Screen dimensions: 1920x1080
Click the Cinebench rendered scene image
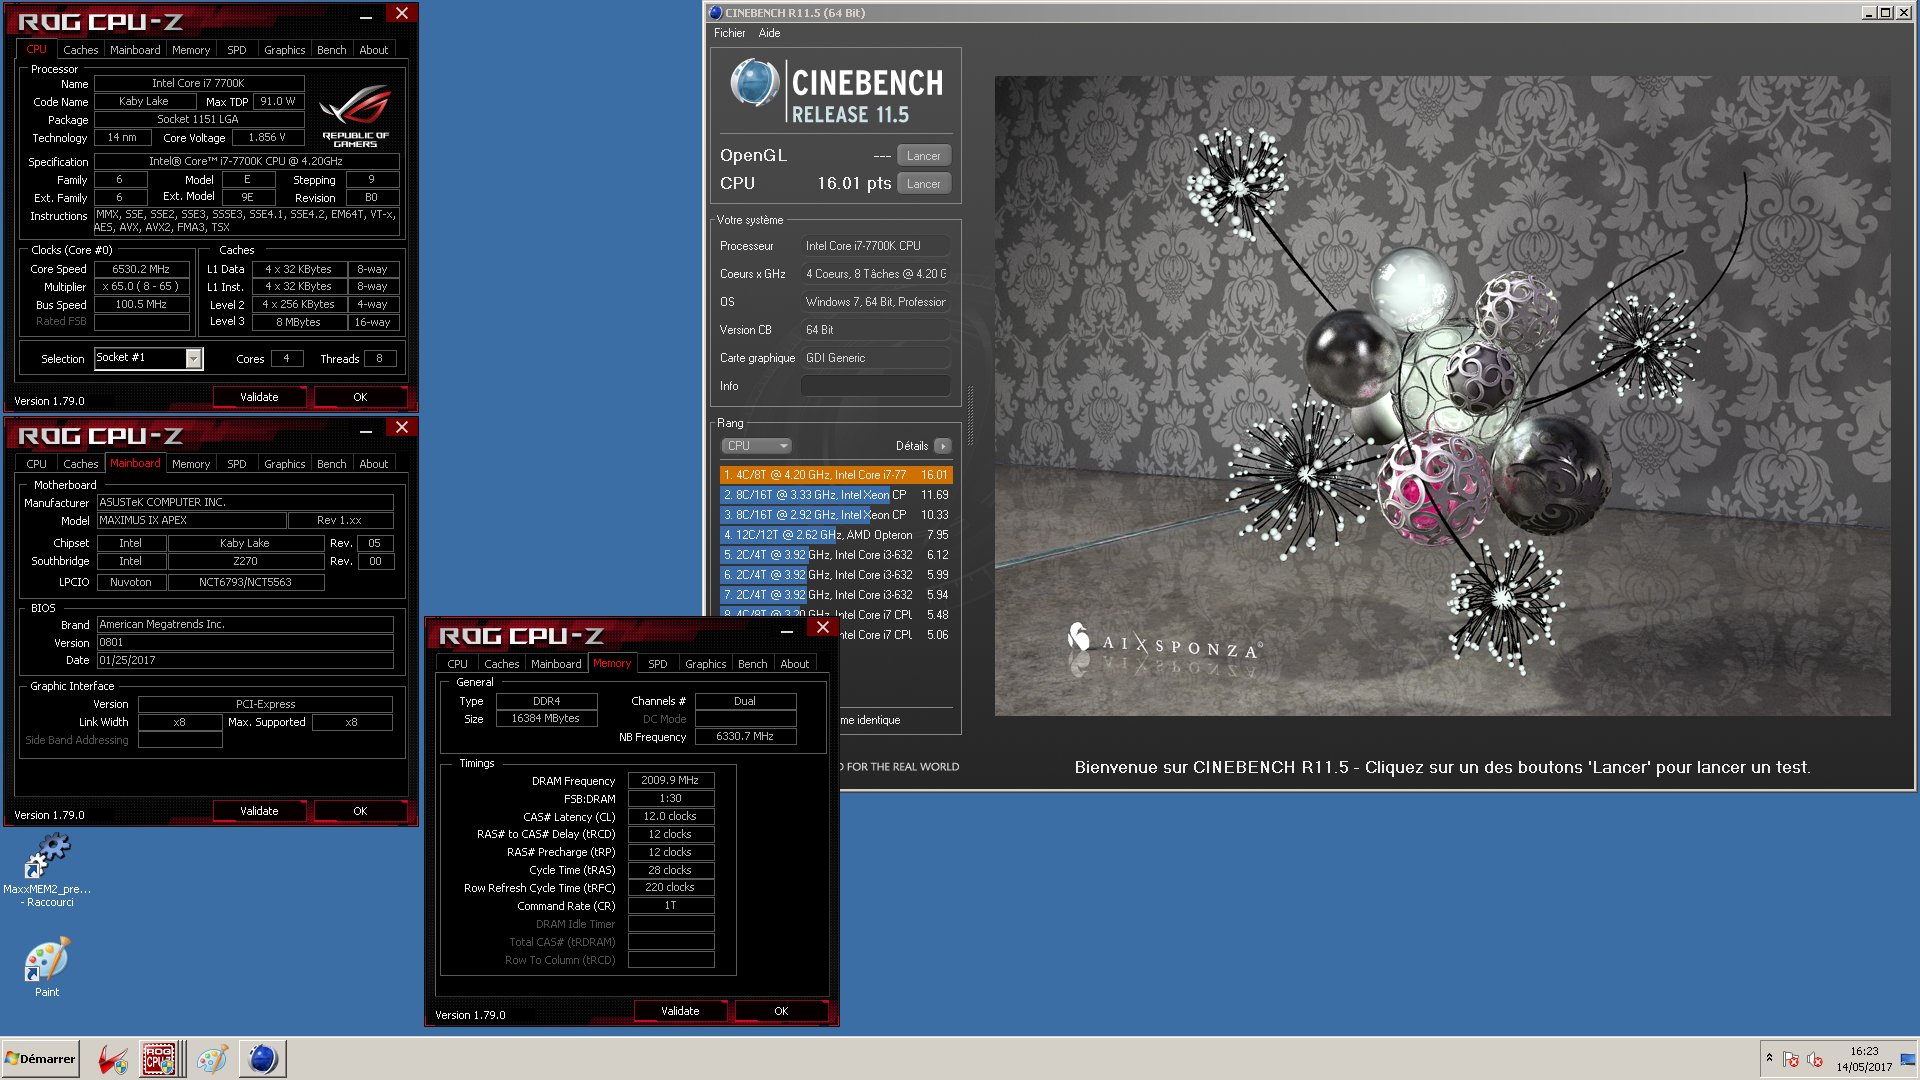pos(1442,396)
